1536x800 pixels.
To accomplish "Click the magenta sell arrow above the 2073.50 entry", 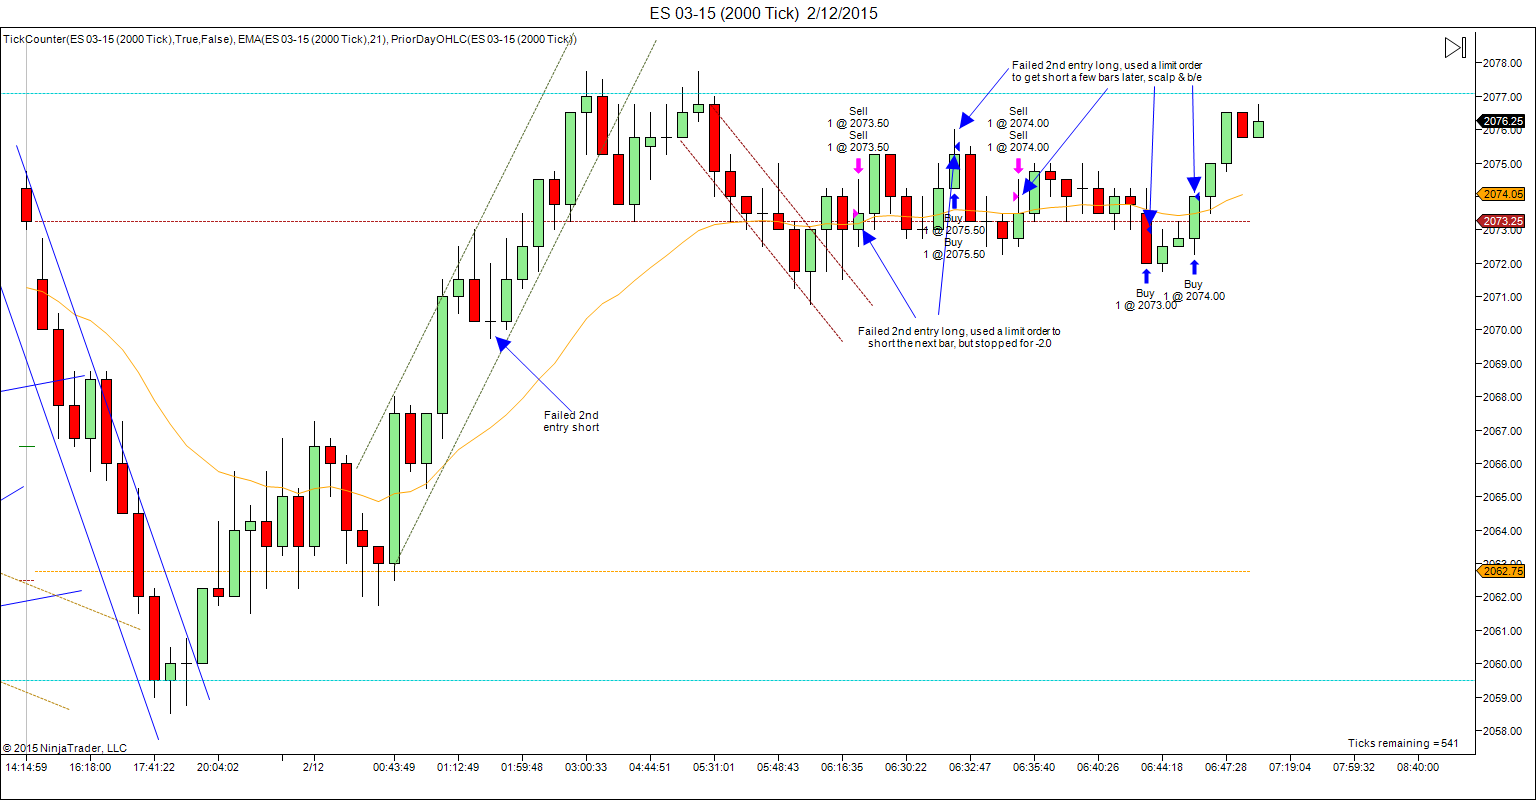I will pyautogui.click(x=858, y=166).
